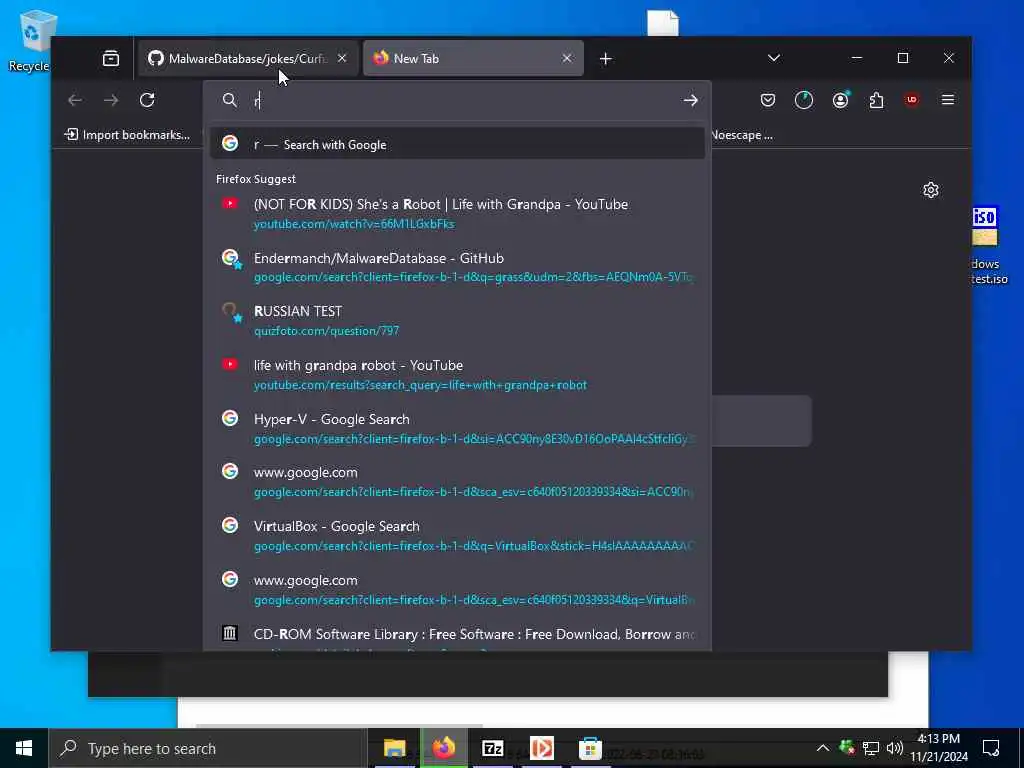1024x768 pixels.
Task: Open Save to Pocket icon
Action: coord(768,100)
